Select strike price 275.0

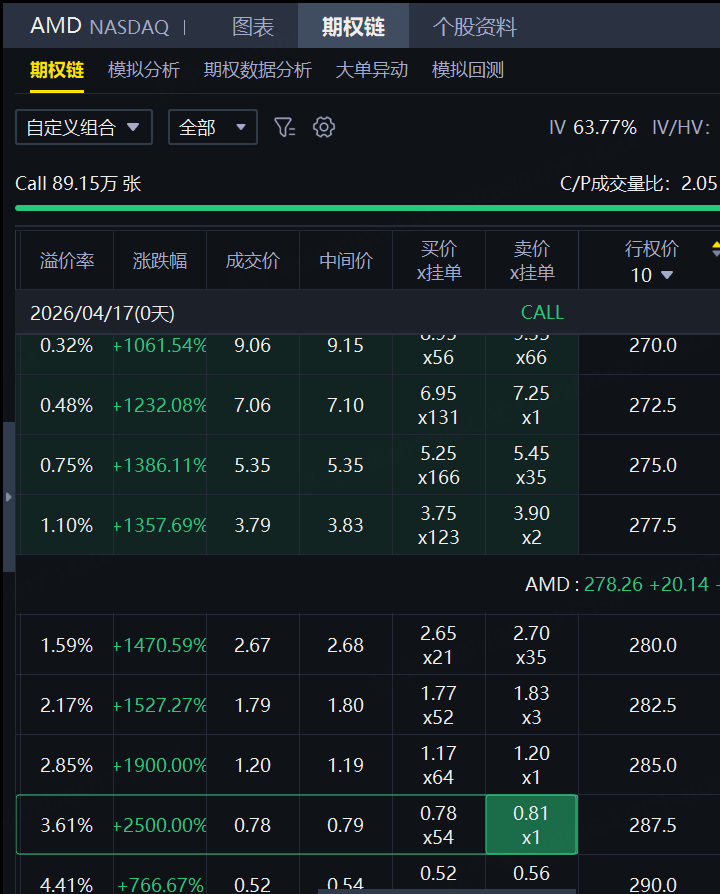coord(653,465)
